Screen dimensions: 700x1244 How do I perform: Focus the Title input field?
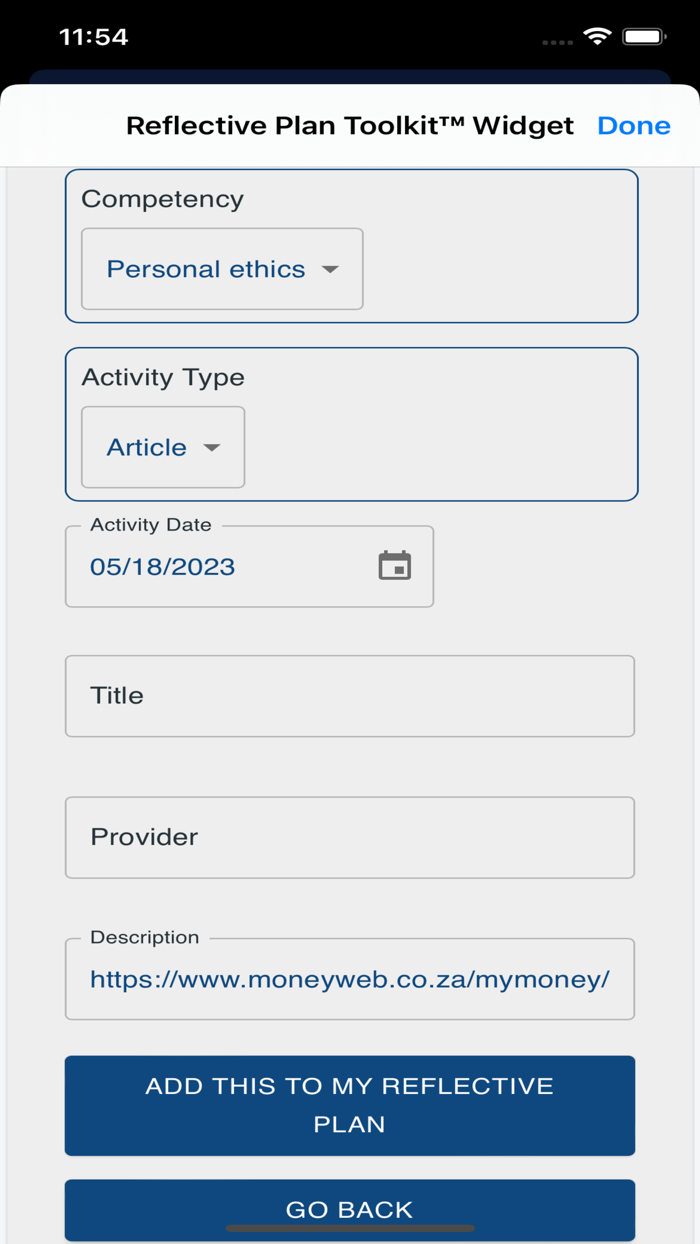(350, 695)
